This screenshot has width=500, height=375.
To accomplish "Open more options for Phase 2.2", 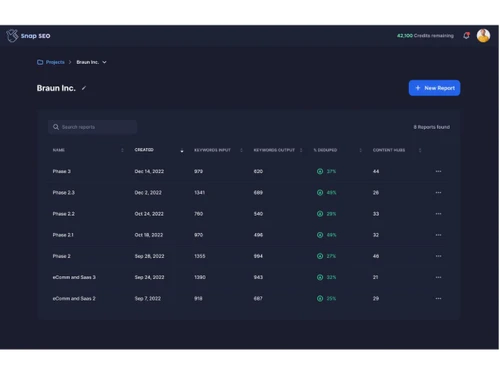I will pyautogui.click(x=438, y=214).
